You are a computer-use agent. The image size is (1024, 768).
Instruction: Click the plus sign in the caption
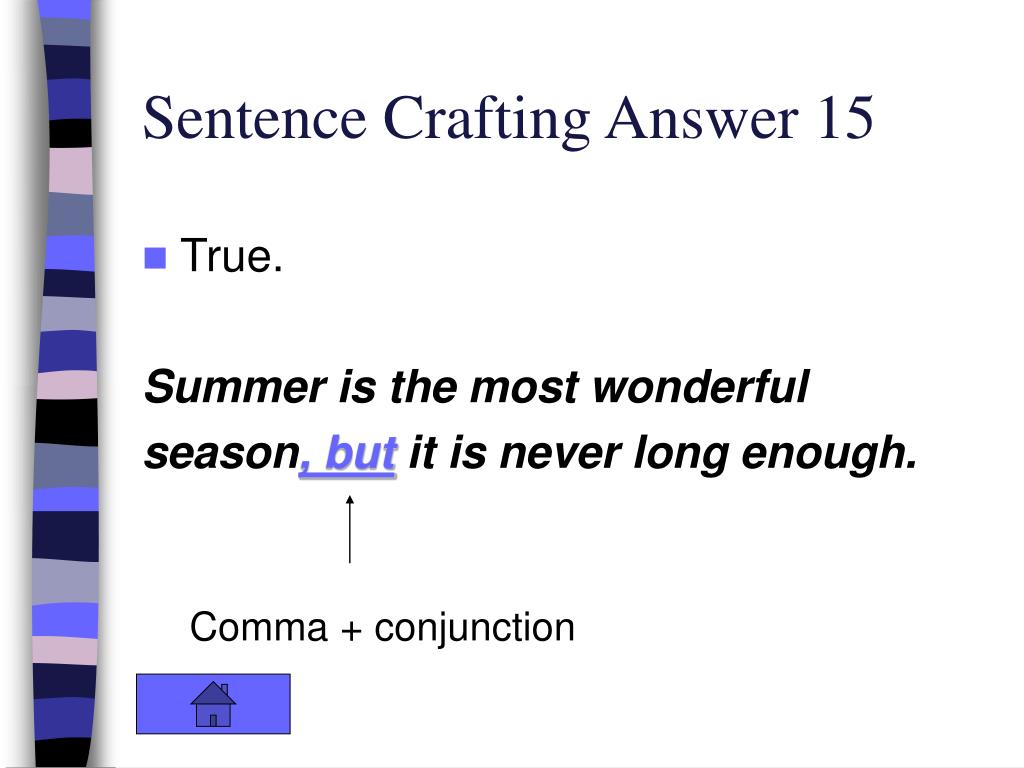(x=351, y=631)
